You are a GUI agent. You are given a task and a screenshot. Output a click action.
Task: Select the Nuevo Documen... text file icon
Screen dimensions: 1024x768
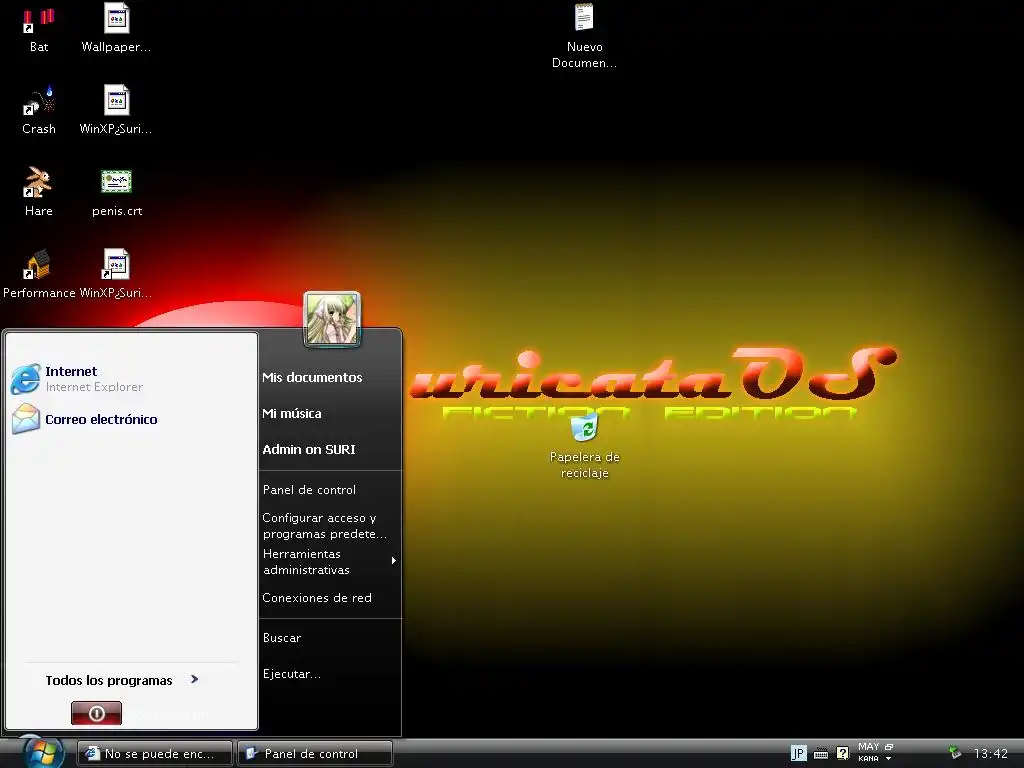583,18
